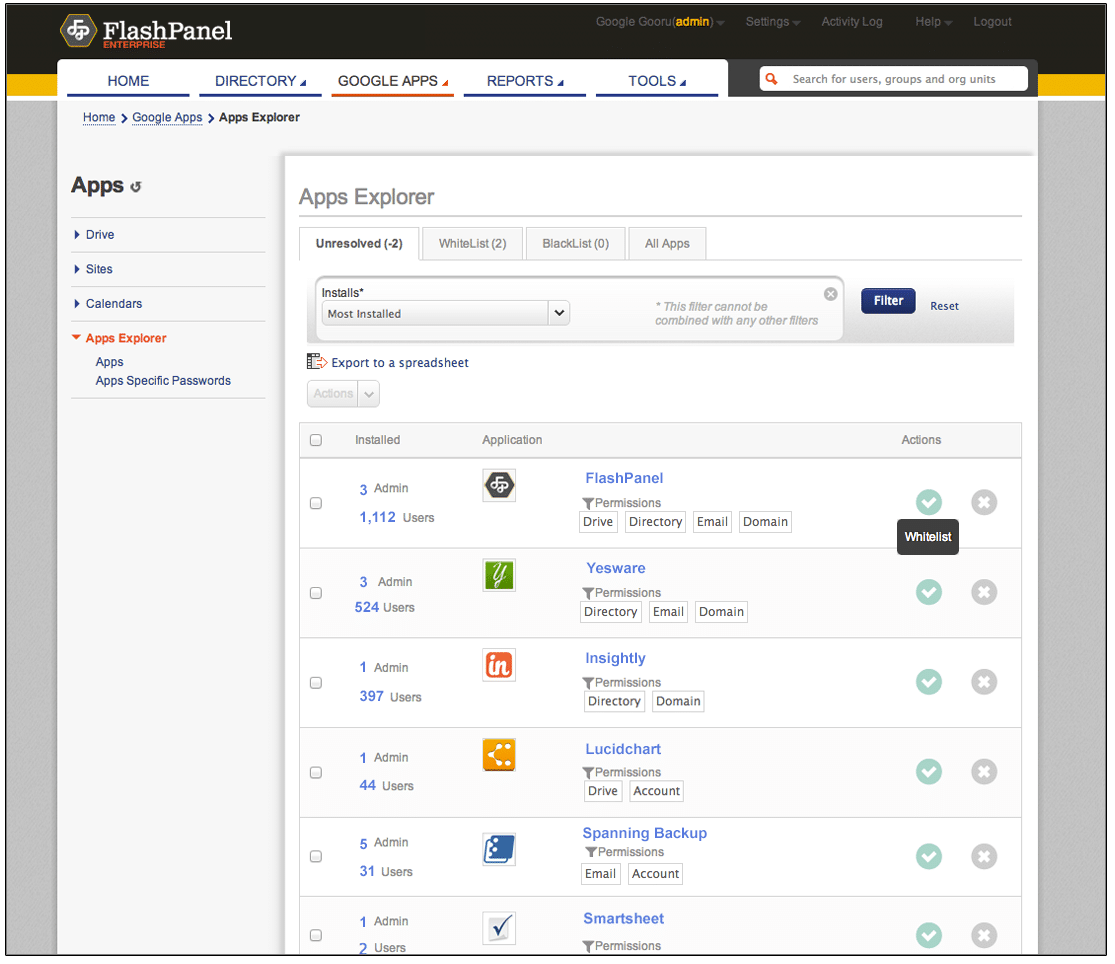Open Apps Specific Passwords sidebar link
The width and height of the screenshot is (1115, 964).
pyautogui.click(x=164, y=381)
